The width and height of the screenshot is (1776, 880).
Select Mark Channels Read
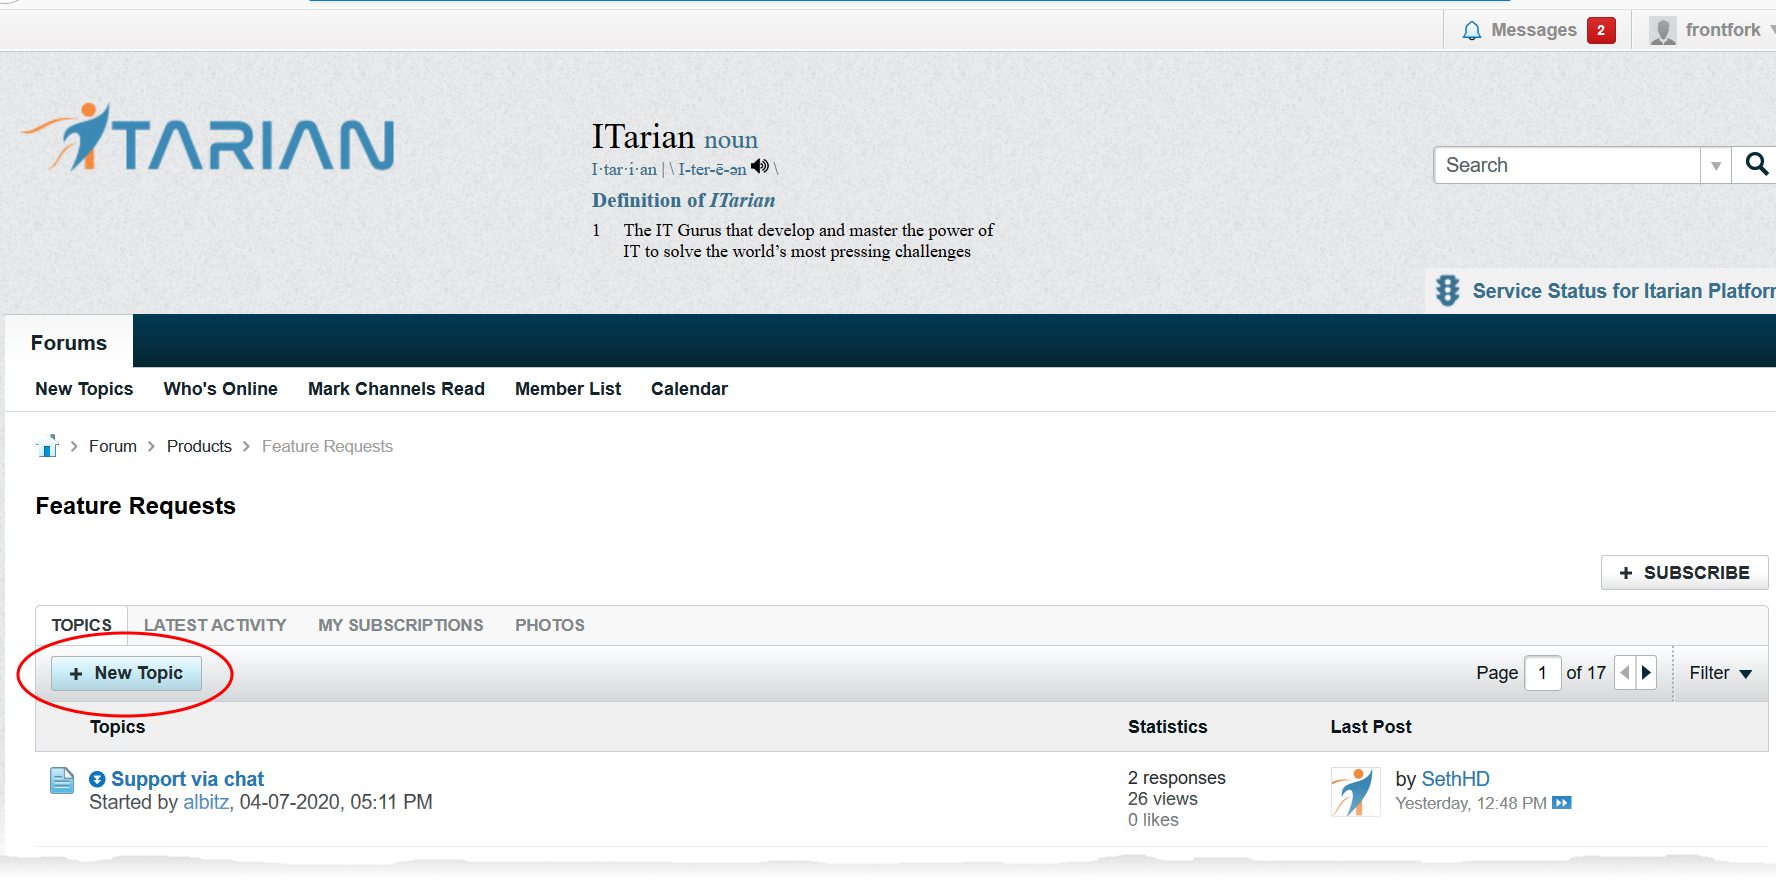coord(396,389)
